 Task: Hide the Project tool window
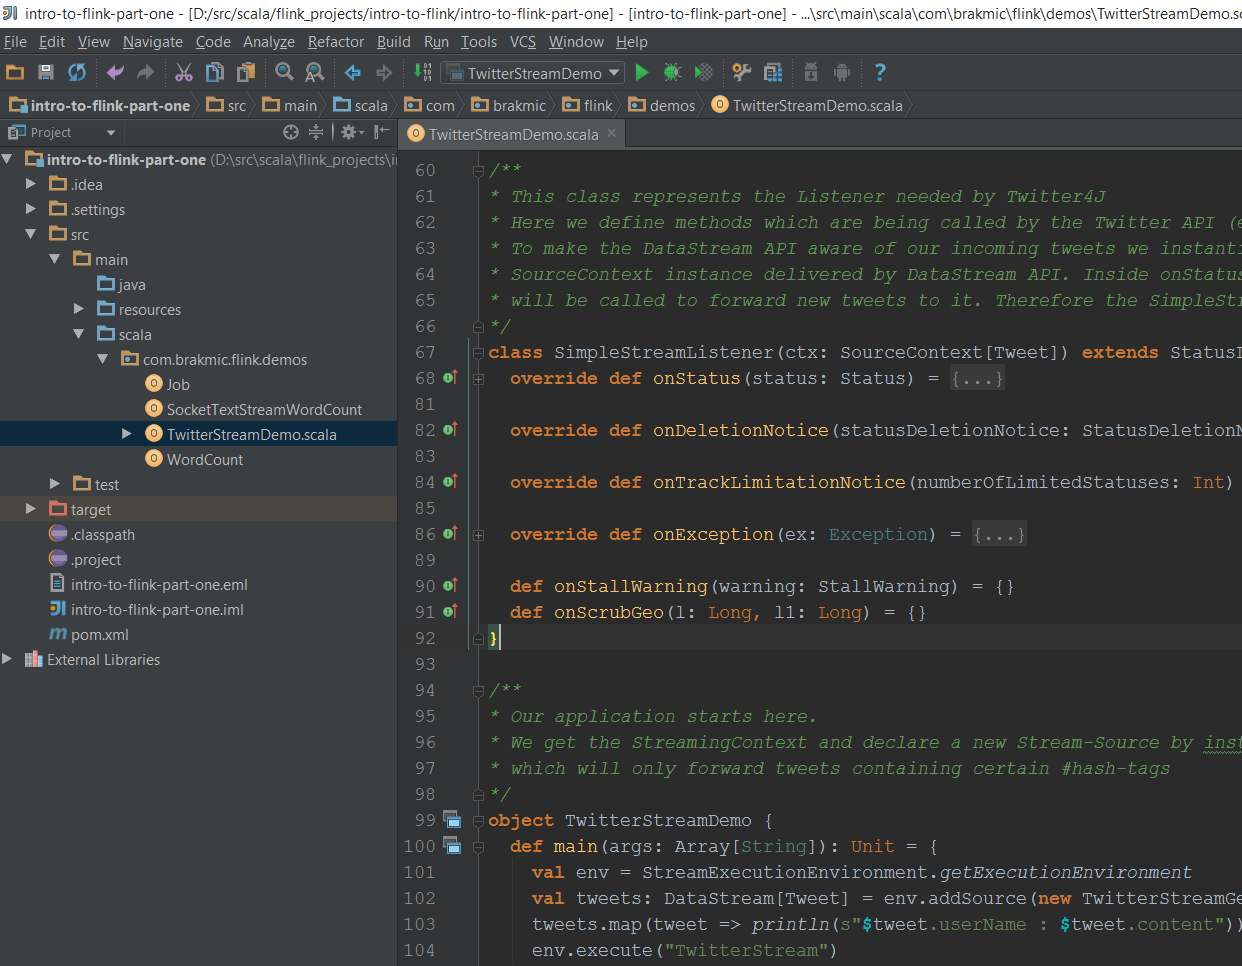pyautogui.click(x=381, y=132)
